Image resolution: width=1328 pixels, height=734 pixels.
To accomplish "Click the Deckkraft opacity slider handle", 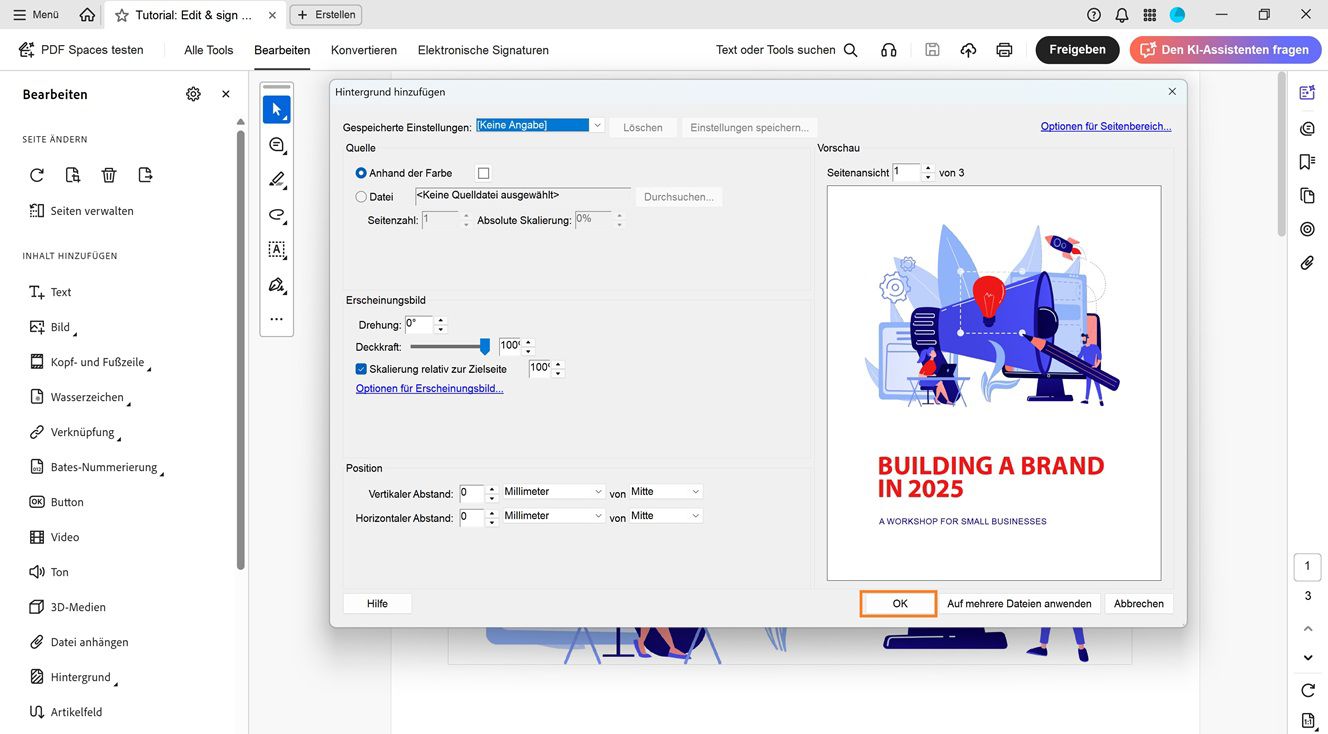I will tap(485, 346).
